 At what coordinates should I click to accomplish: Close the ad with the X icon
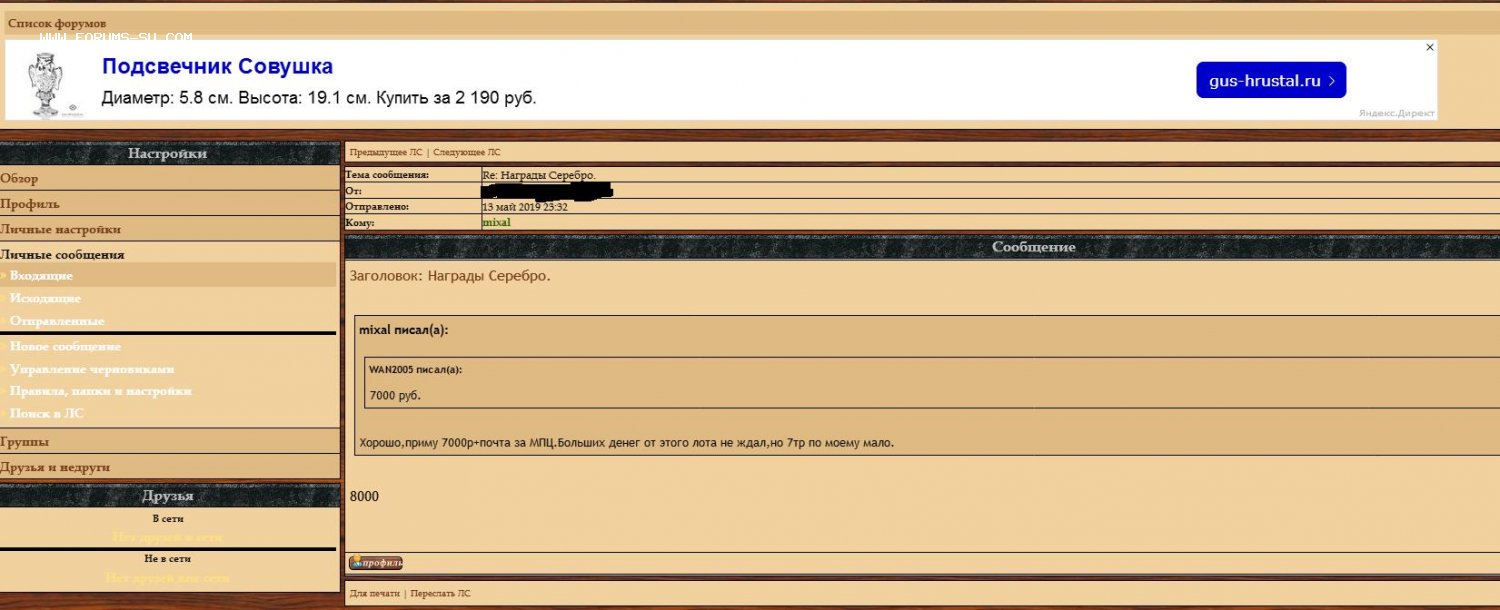1429,48
